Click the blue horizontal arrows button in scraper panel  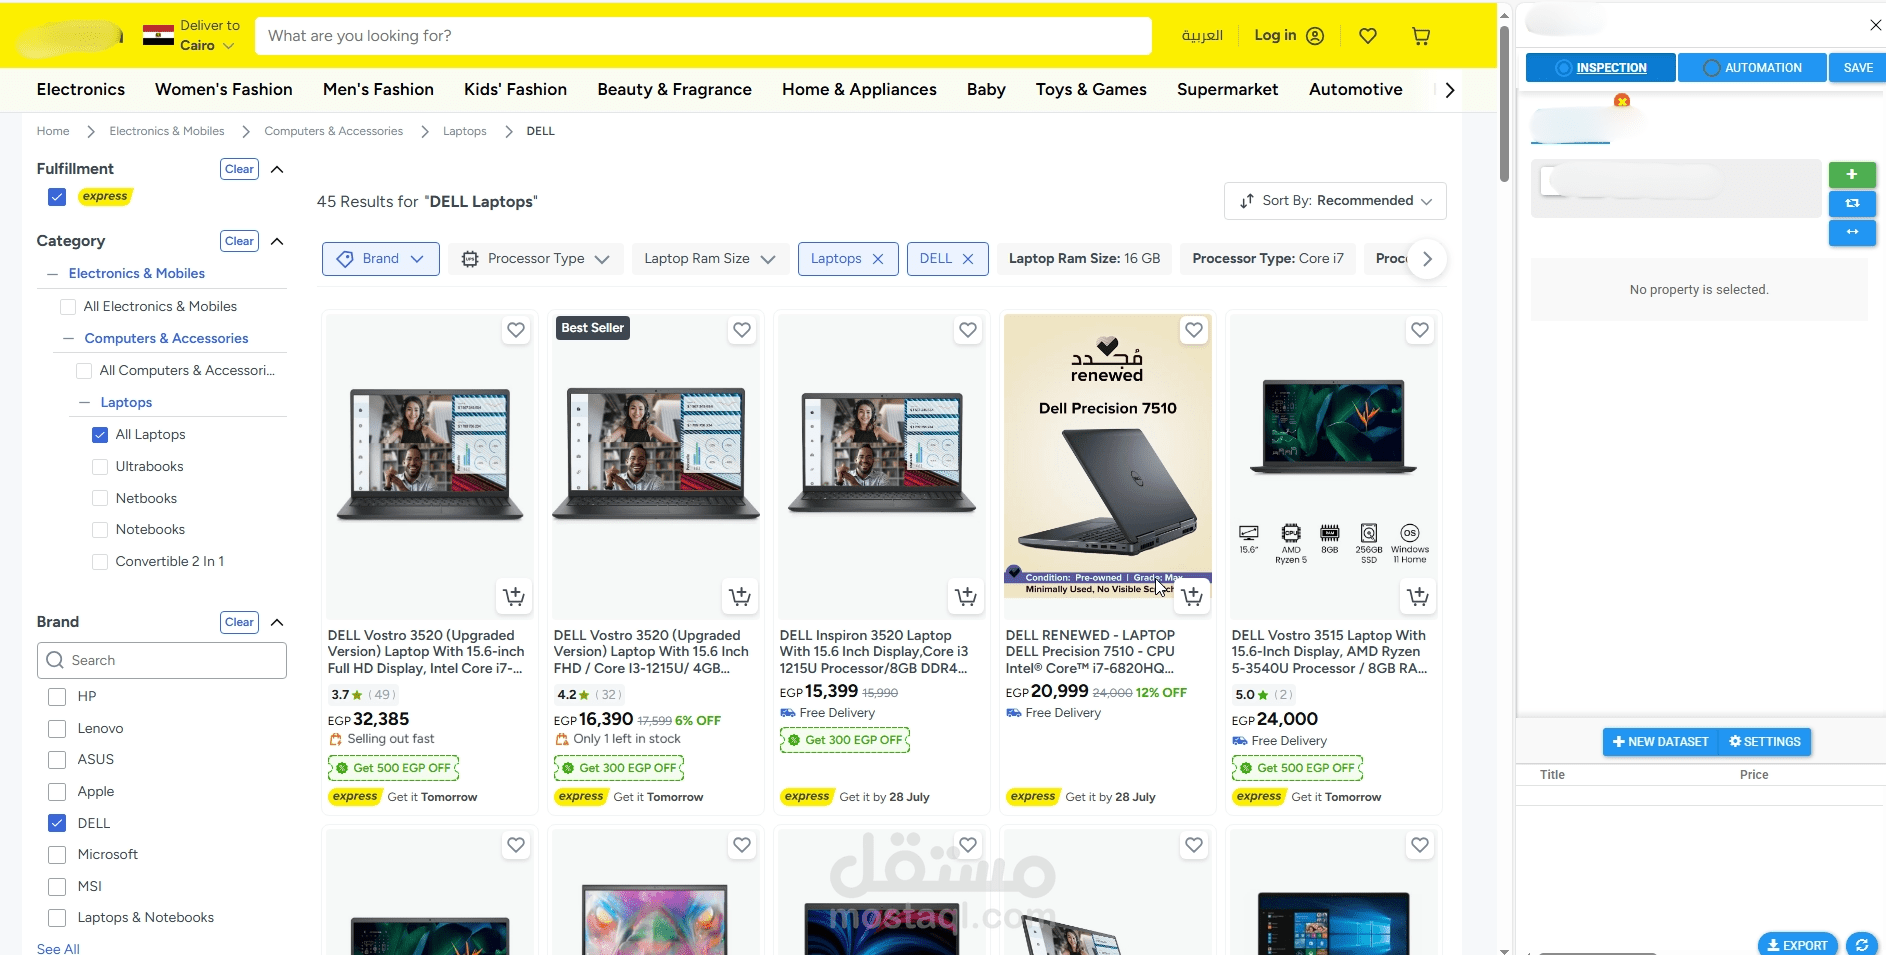pos(1852,232)
